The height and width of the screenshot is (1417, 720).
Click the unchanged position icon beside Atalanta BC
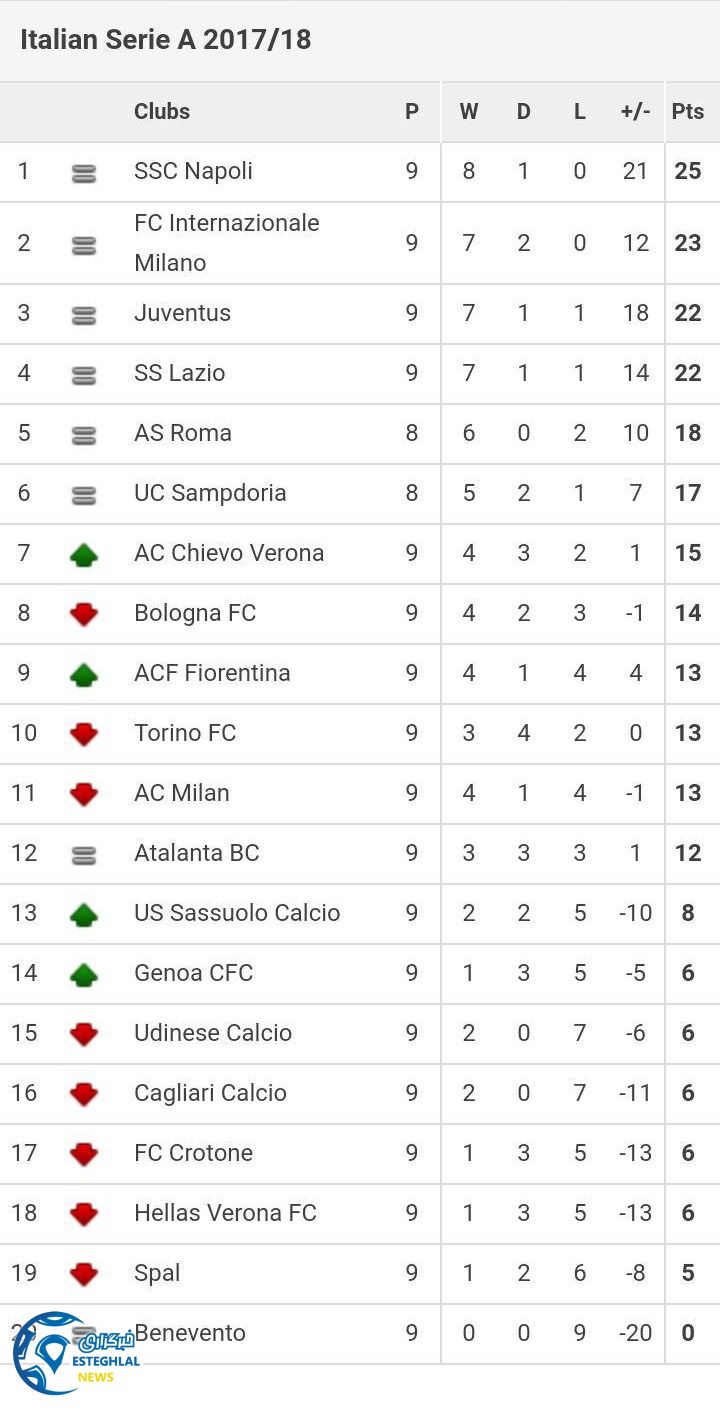[x=84, y=854]
